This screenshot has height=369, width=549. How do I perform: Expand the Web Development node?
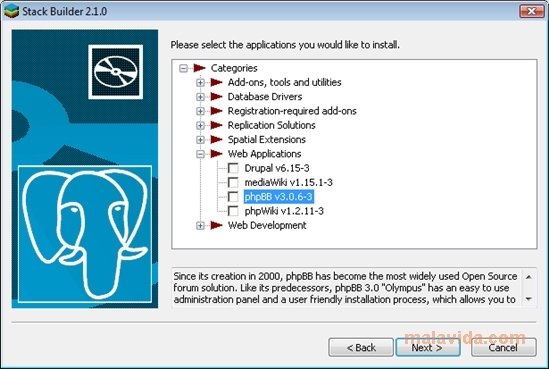[x=200, y=225]
